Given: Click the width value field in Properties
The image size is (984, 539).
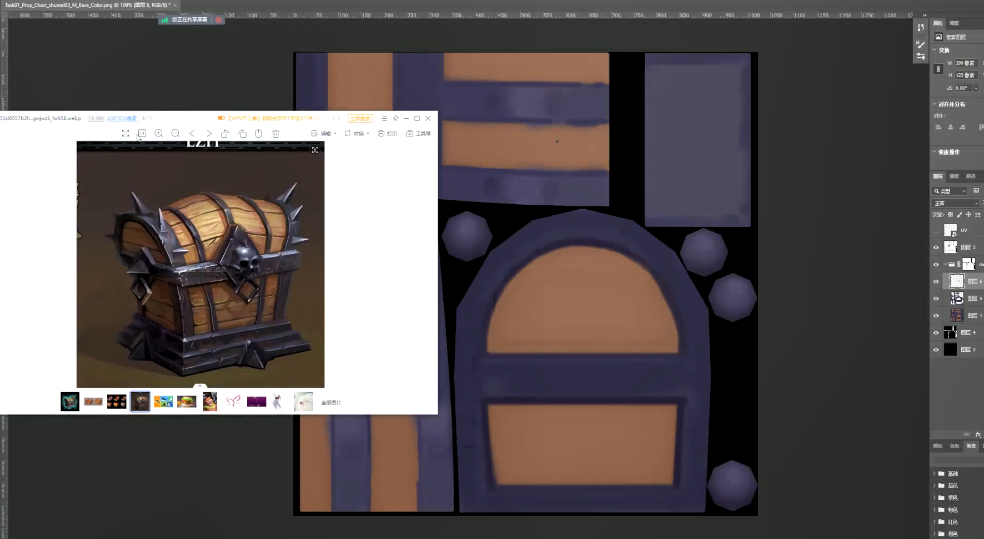Looking at the screenshot, I should [x=963, y=63].
